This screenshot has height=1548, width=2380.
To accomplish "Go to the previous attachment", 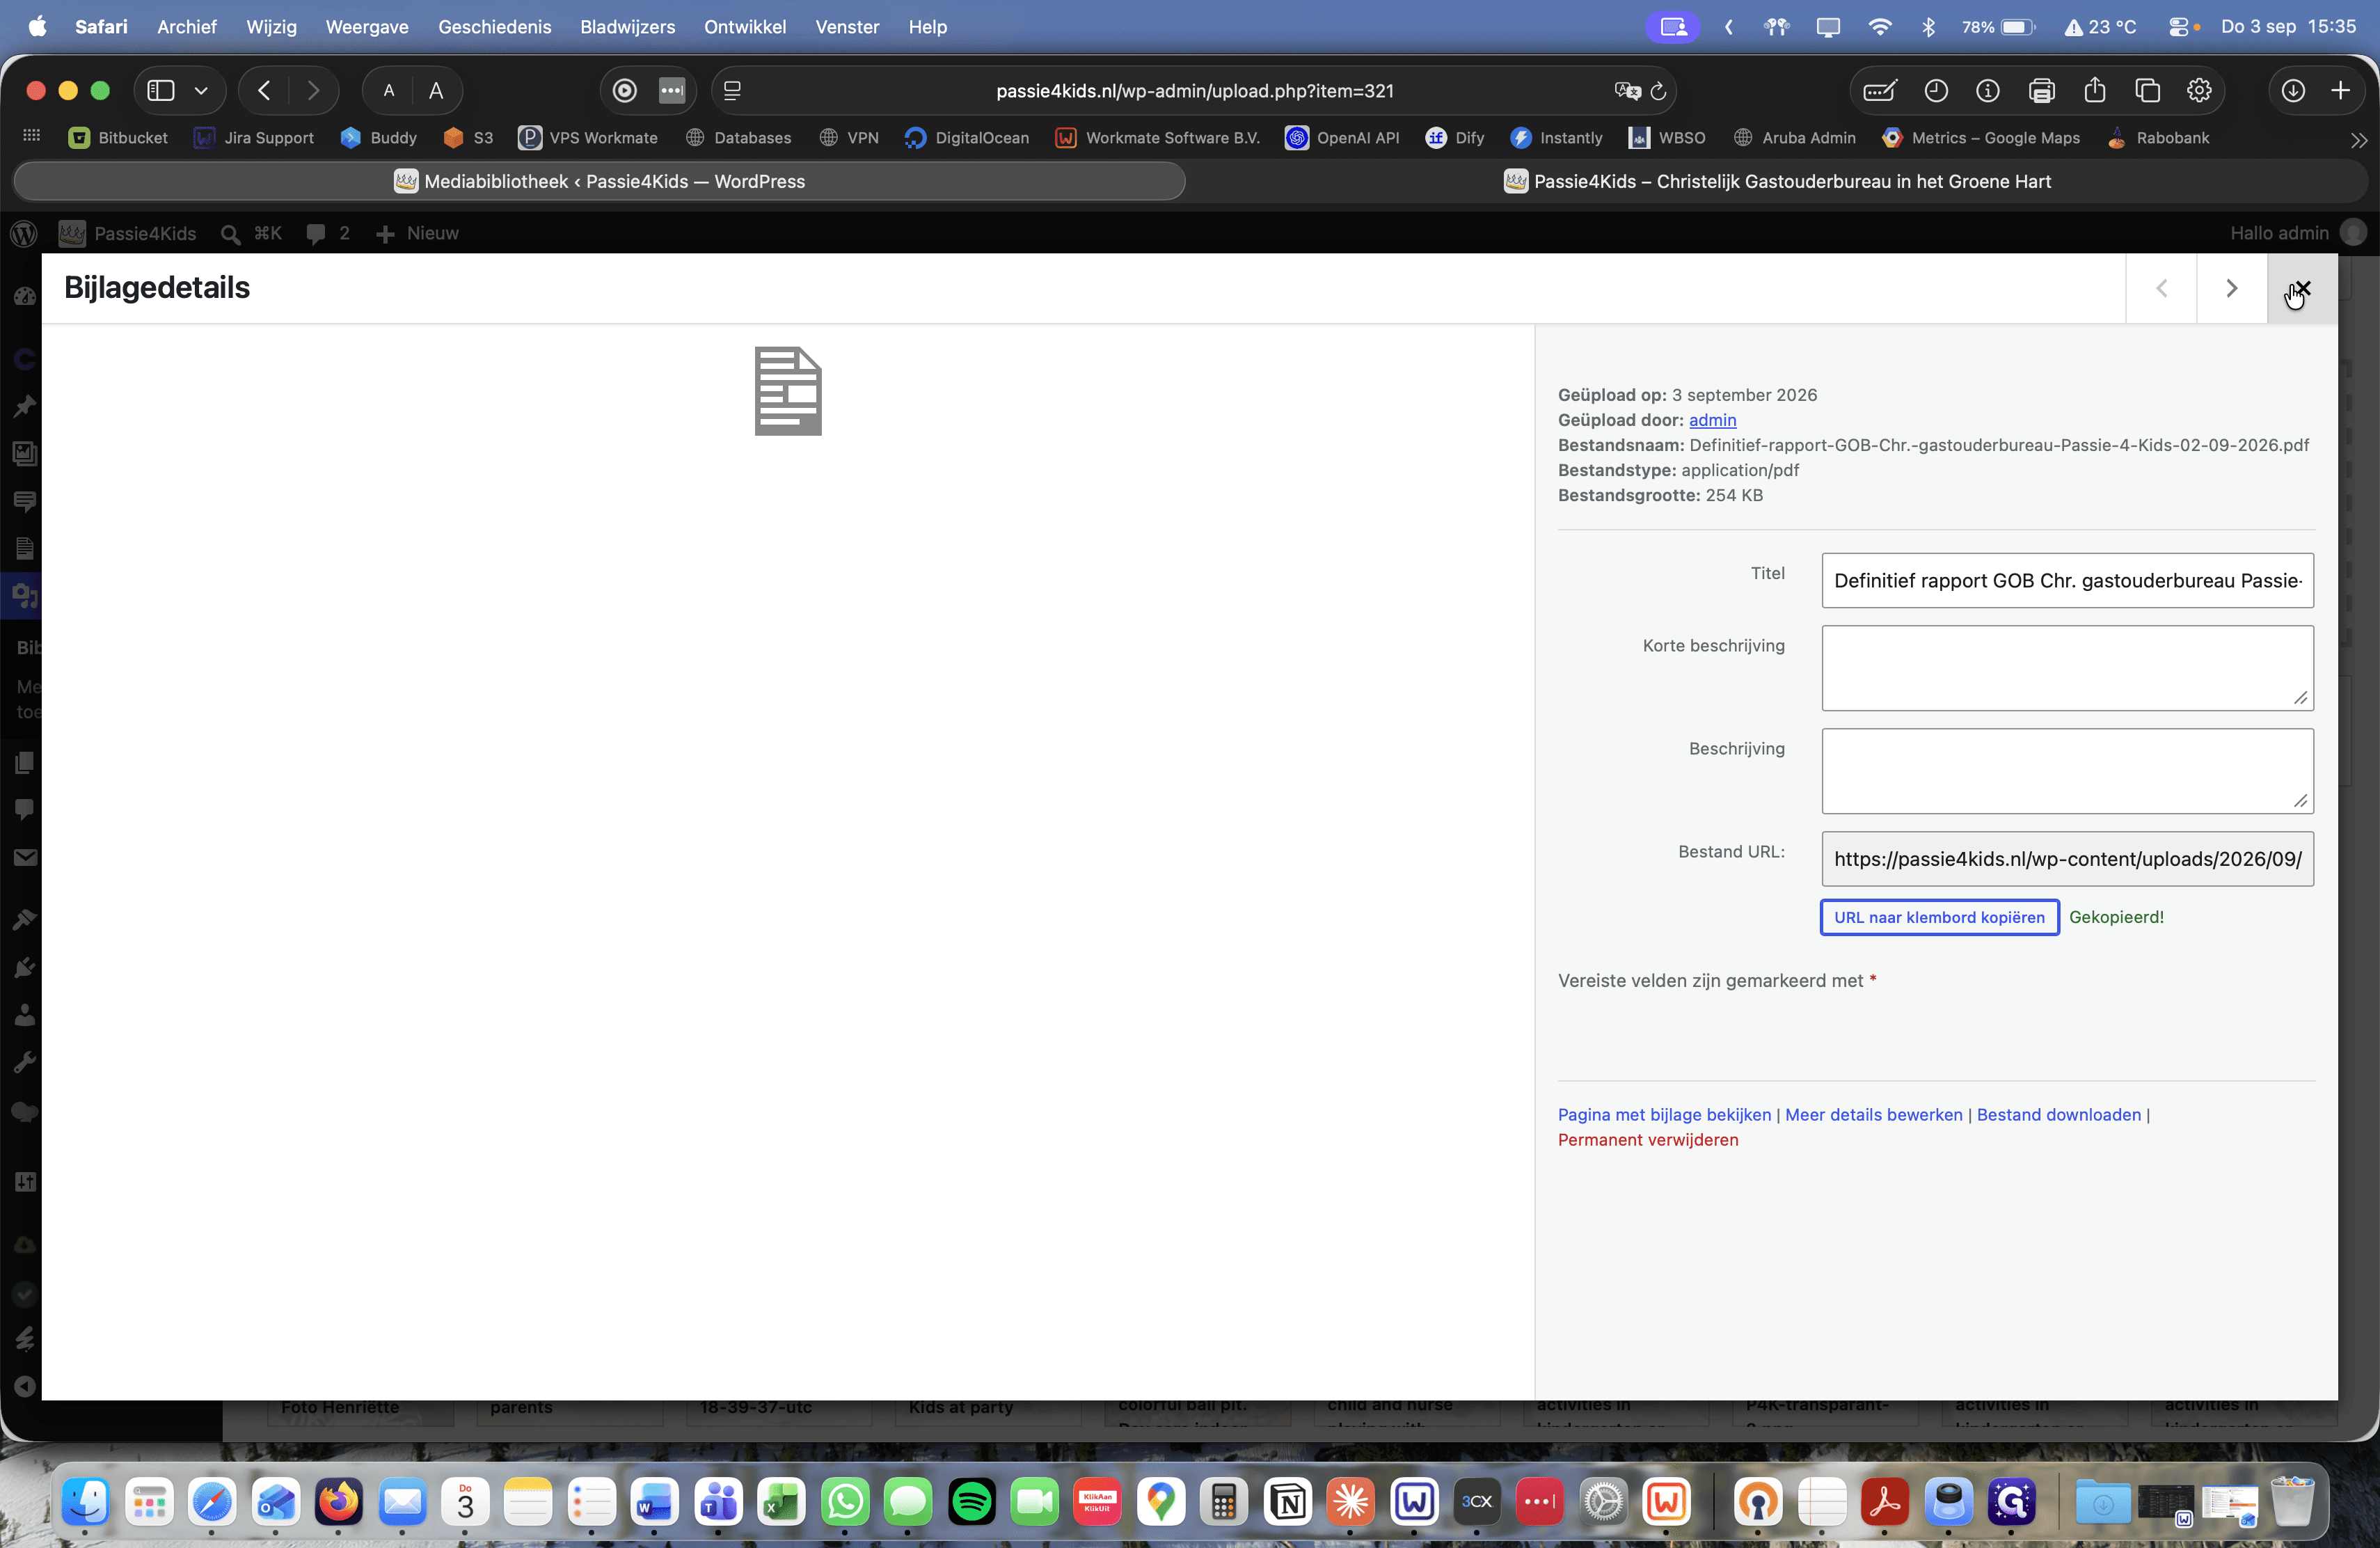I will (2161, 288).
